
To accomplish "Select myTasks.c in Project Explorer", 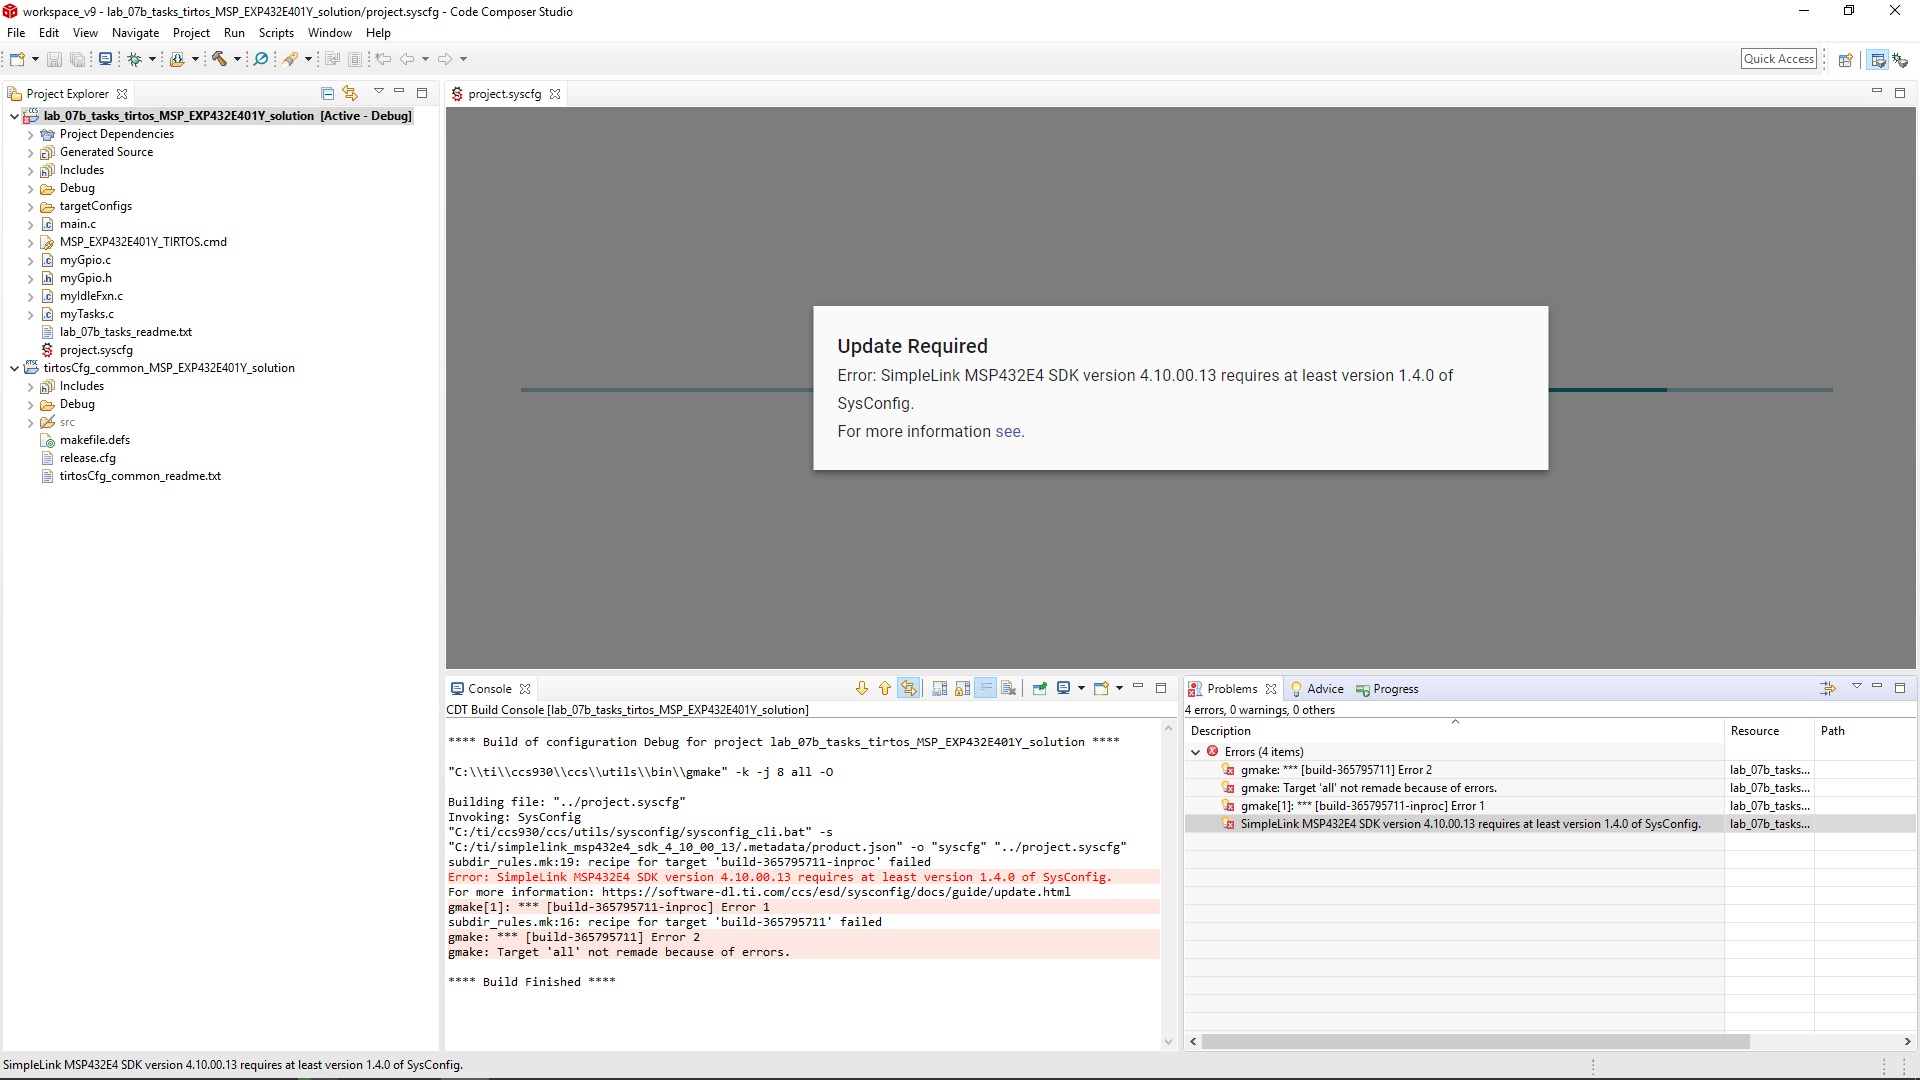I will [87, 314].
